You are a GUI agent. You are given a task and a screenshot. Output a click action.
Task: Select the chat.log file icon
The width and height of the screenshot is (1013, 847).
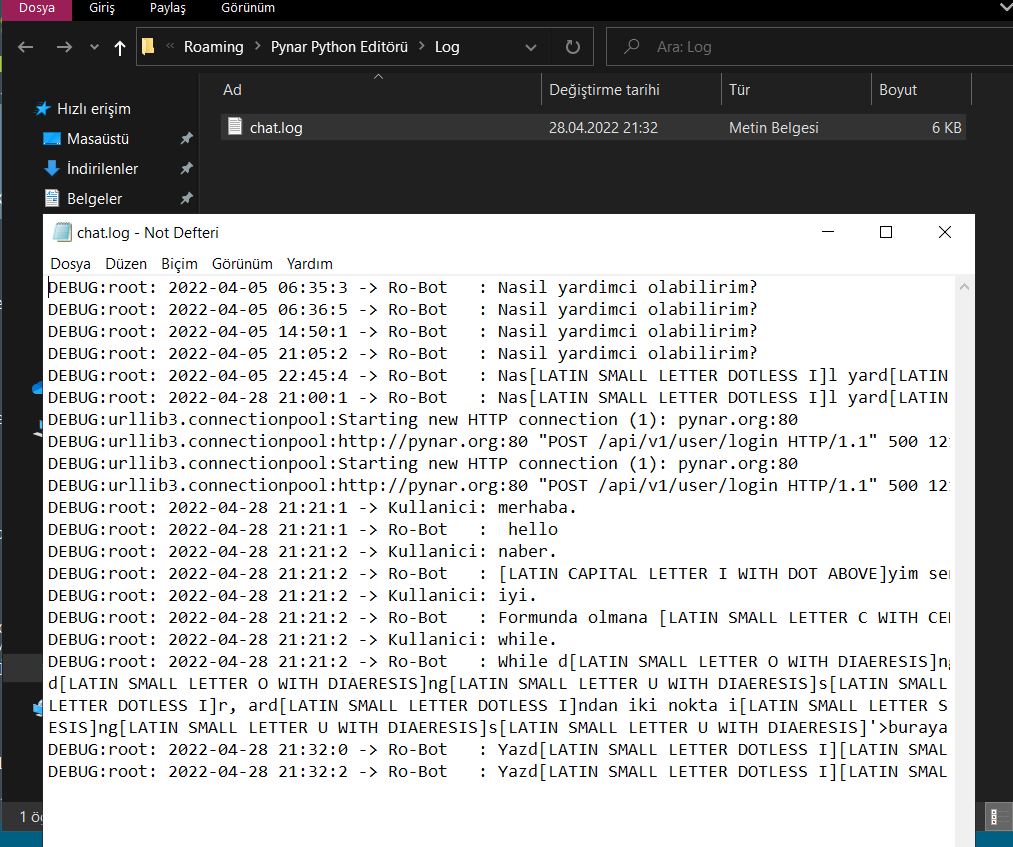(234, 127)
